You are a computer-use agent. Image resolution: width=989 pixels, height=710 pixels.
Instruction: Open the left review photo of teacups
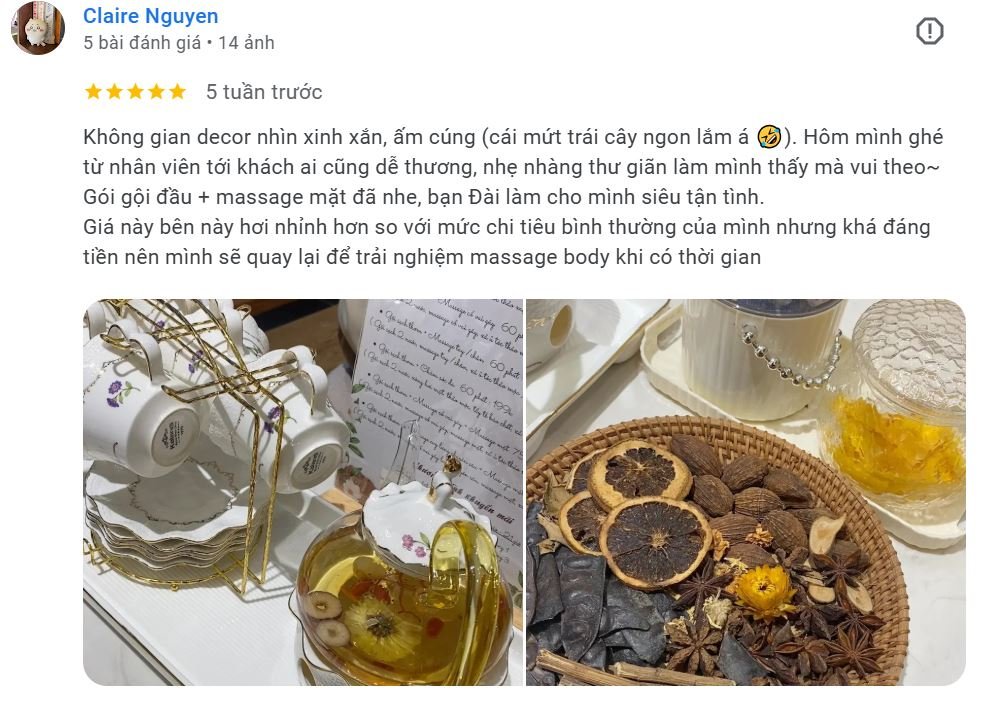pyautogui.click(x=303, y=492)
